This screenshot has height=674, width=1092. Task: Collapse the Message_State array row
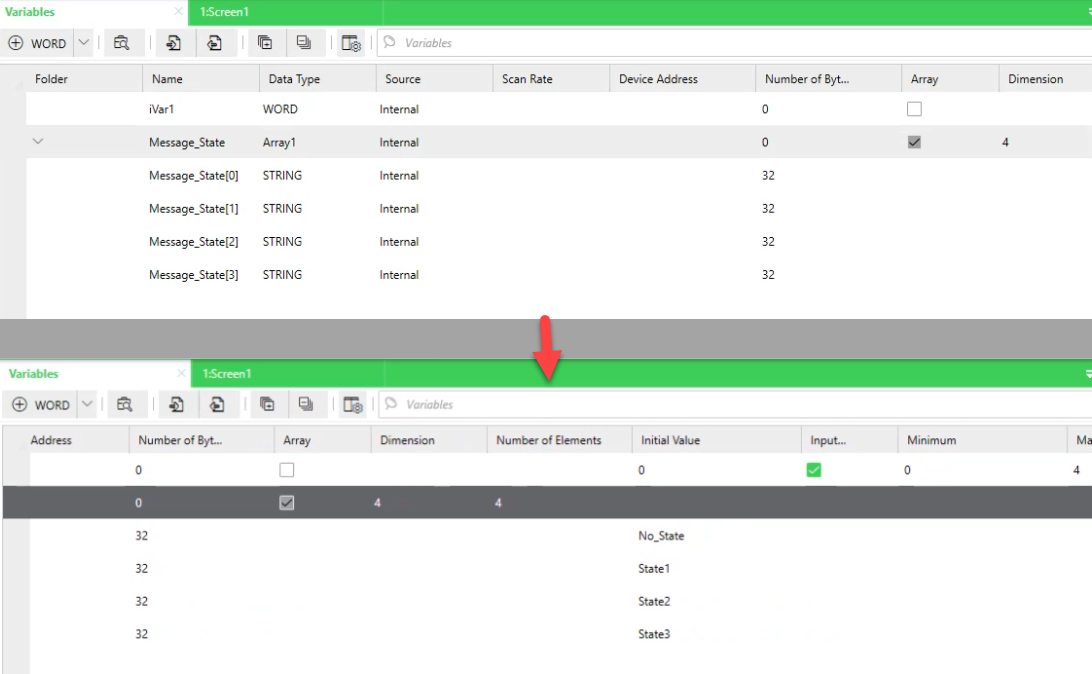pos(38,141)
